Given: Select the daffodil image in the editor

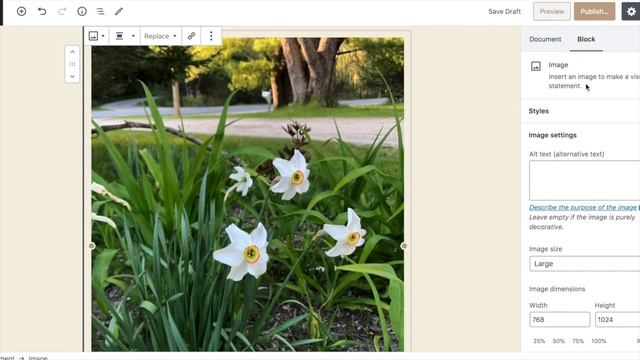Looking at the screenshot, I should (x=248, y=194).
